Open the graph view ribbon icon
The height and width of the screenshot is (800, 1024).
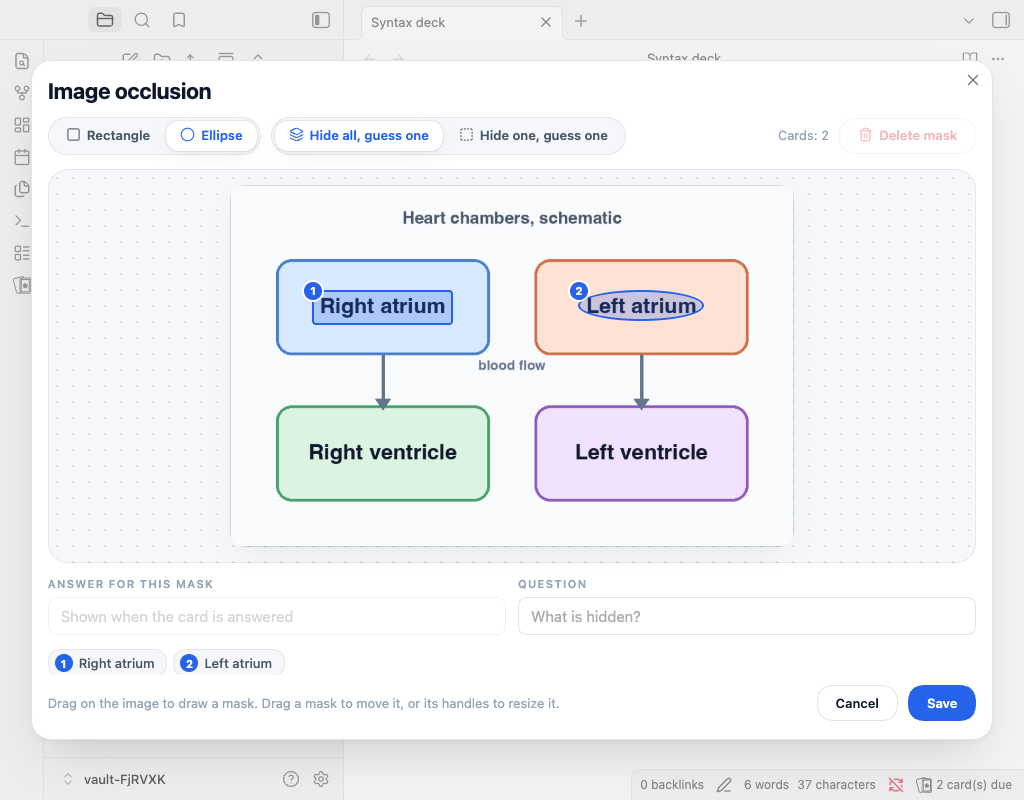coord(22,93)
